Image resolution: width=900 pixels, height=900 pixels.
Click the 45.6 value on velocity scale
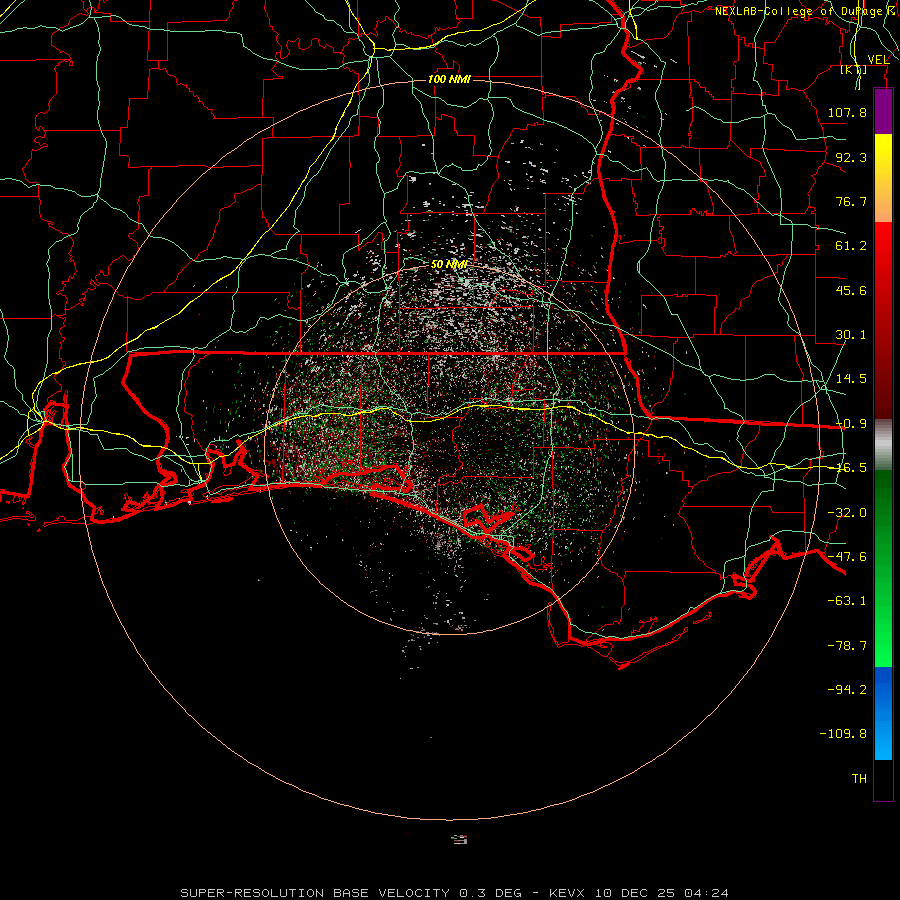pos(851,290)
